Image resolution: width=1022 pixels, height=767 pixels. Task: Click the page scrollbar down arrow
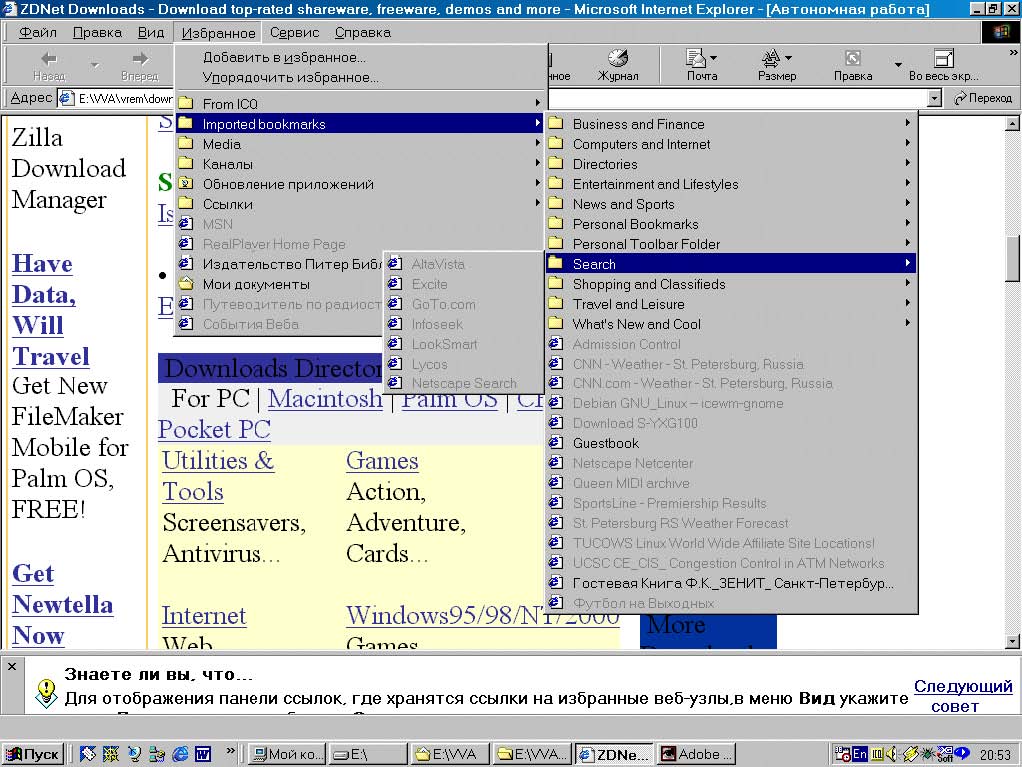coord(1012,641)
